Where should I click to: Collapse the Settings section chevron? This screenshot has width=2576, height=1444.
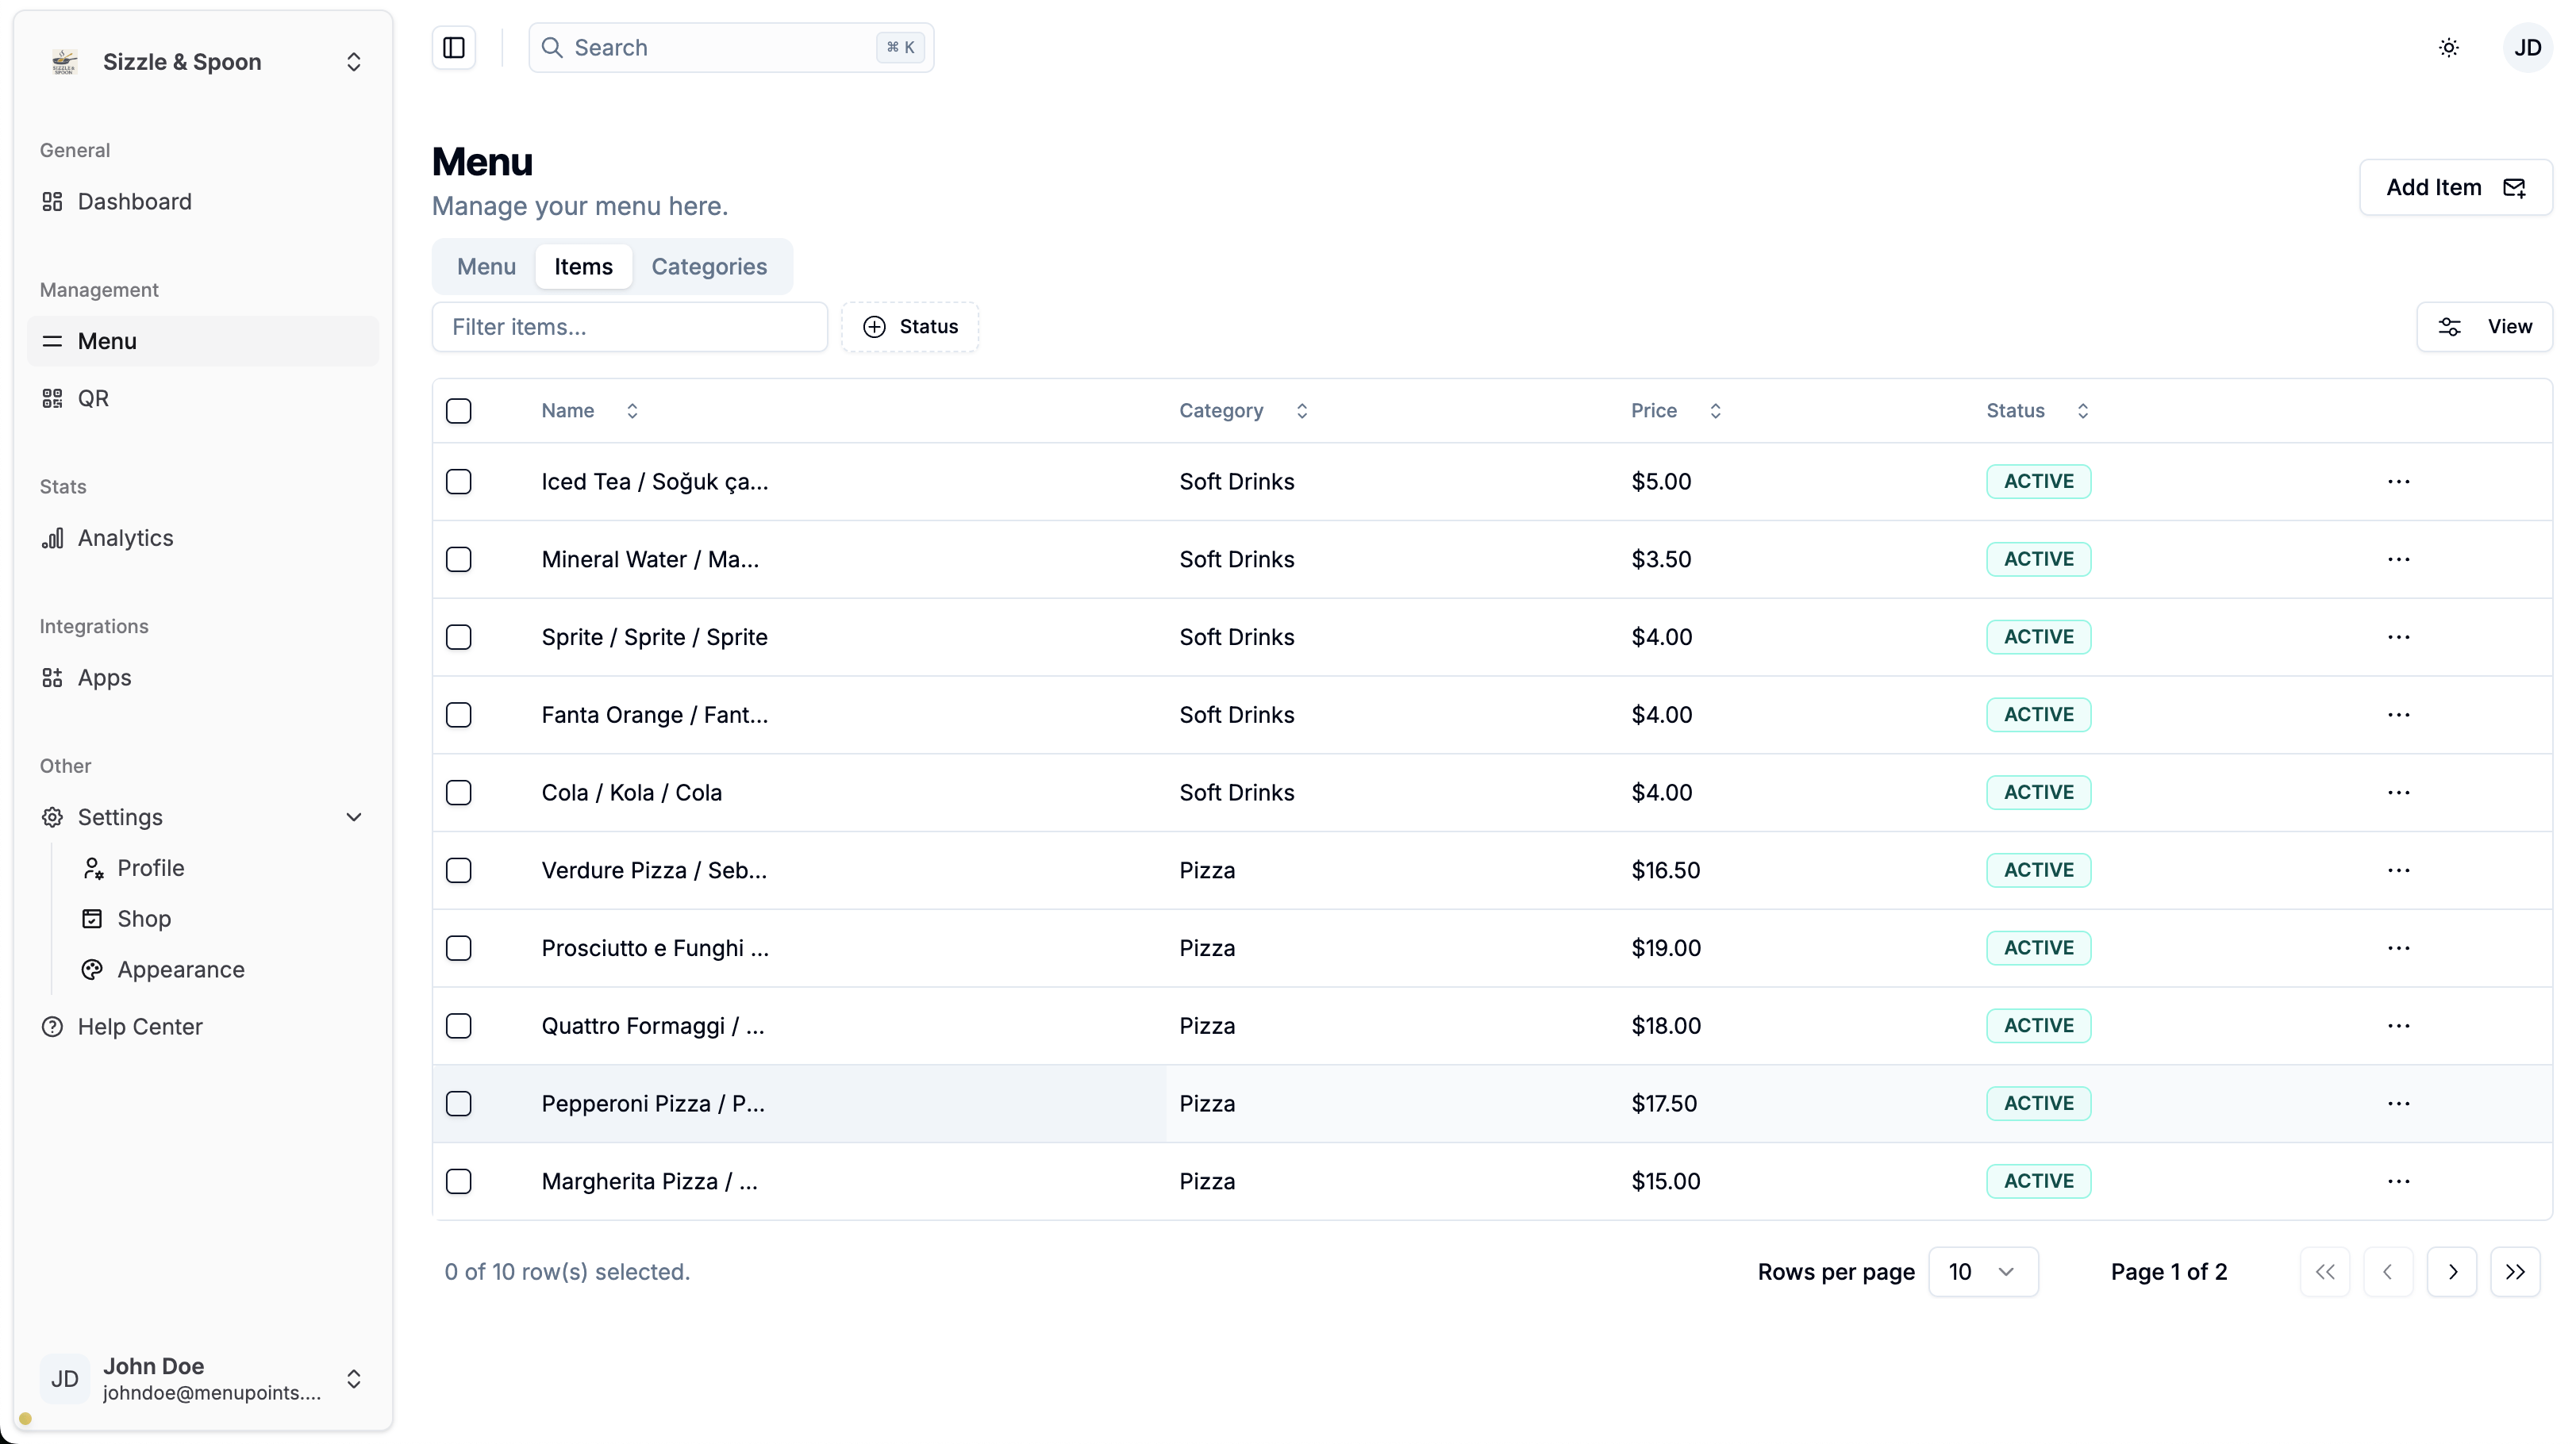click(353, 818)
